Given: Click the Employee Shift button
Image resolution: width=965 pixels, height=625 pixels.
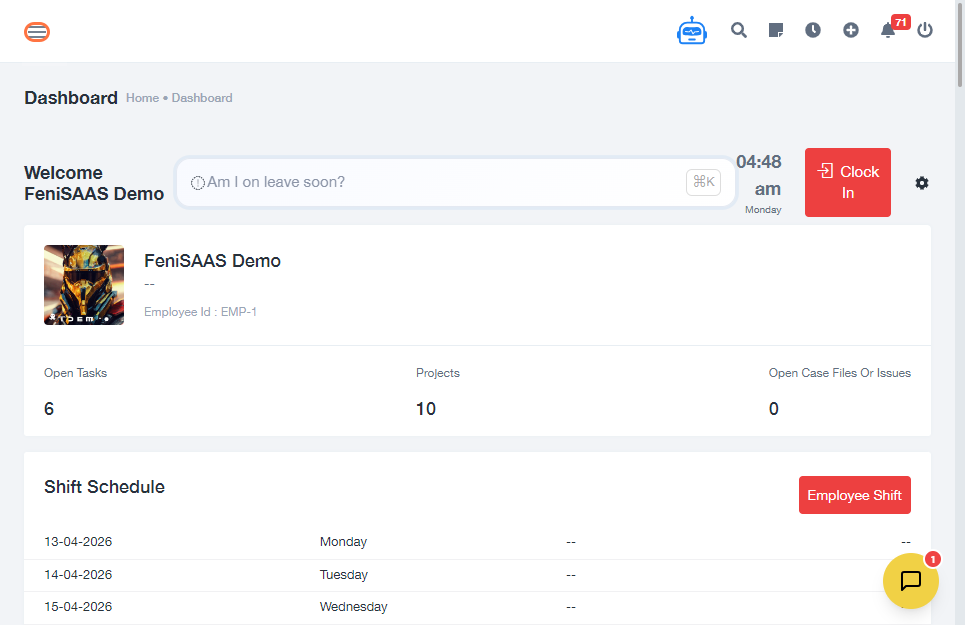Looking at the screenshot, I should click(x=854, y=495).
